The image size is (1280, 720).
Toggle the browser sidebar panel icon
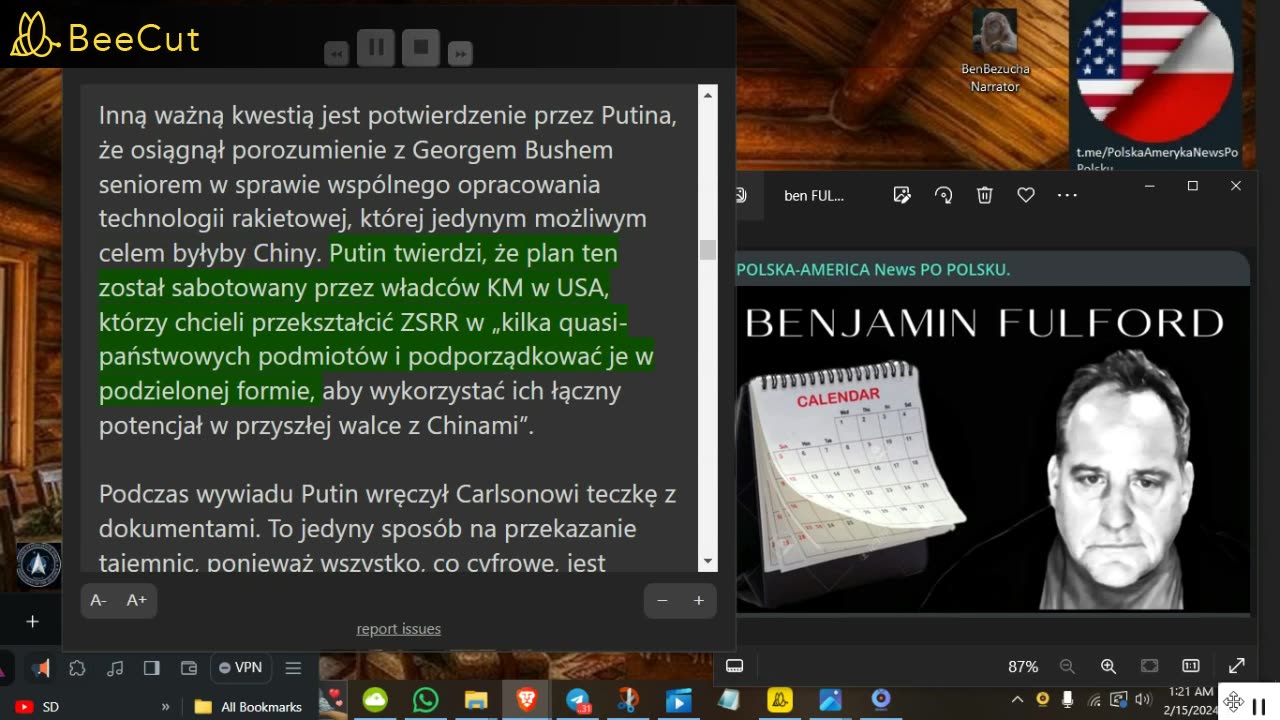point(152,668)
